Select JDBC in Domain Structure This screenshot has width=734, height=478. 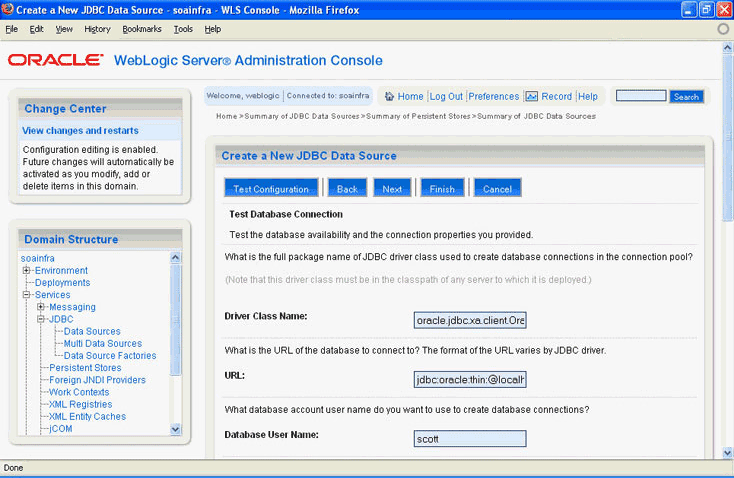click(61, 319)
